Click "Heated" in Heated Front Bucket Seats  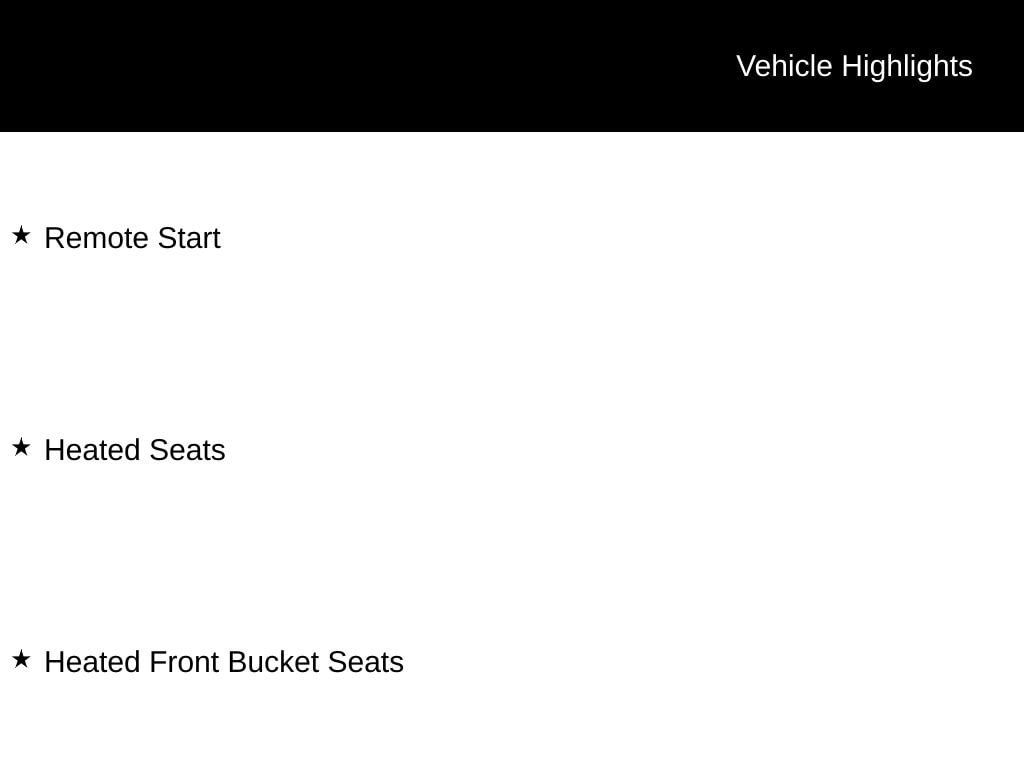93,663
